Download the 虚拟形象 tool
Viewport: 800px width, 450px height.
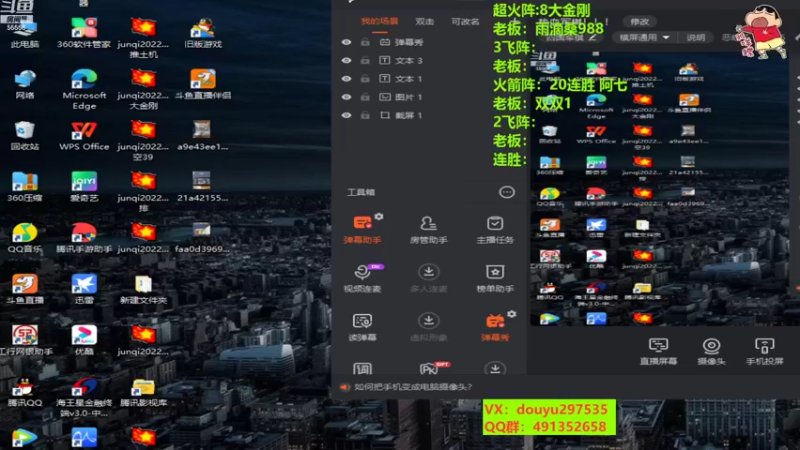[x=429, y=327]
